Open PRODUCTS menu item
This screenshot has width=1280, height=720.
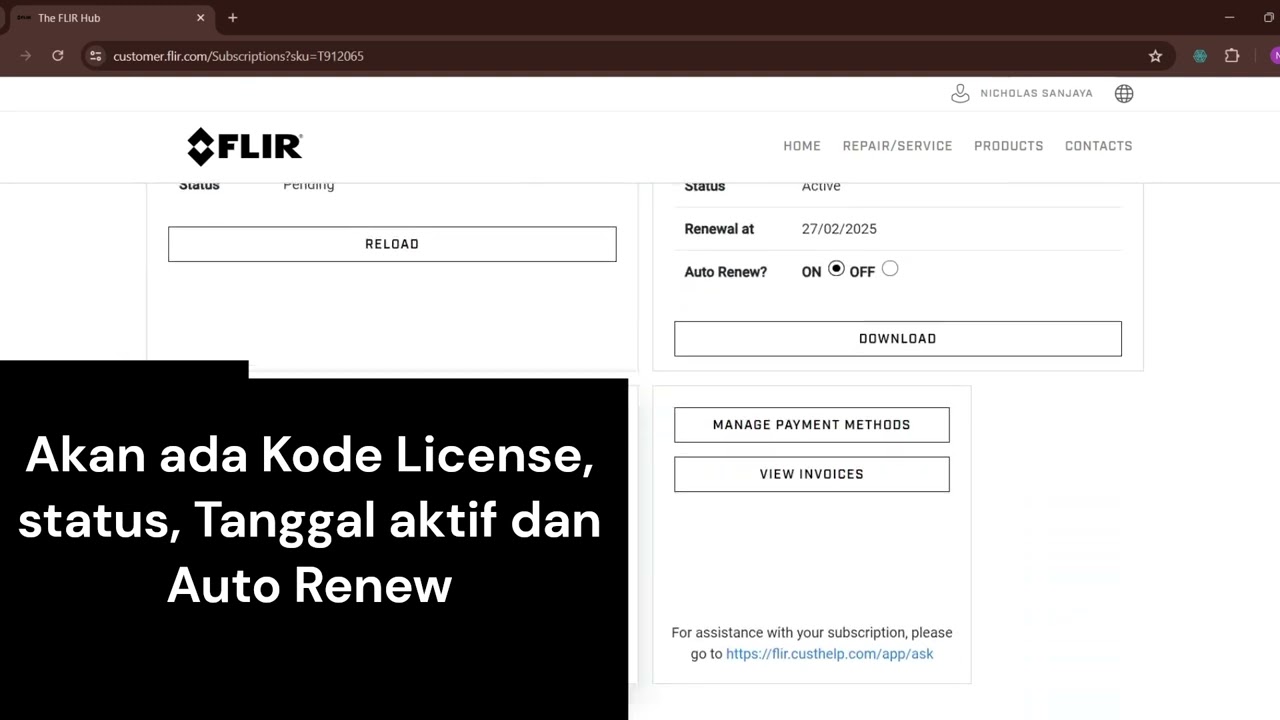(1008, 146)
